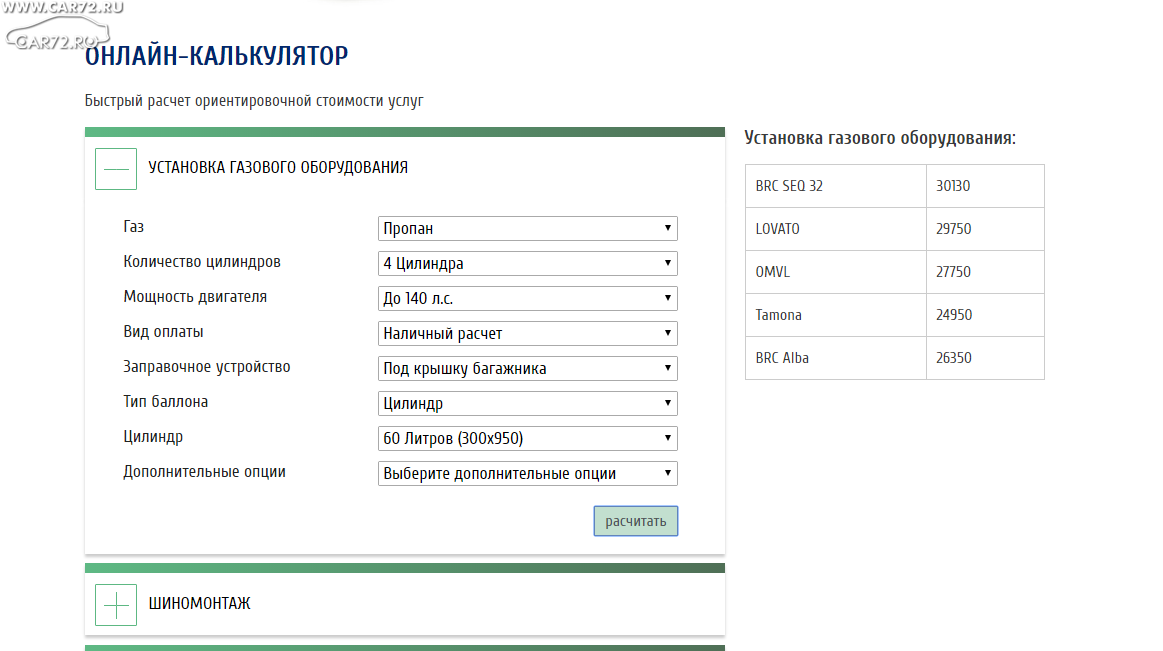Viewport: 1163px width, 651px height.
Task: Click the Дополнительные опции field label
Action: (205, 472)
